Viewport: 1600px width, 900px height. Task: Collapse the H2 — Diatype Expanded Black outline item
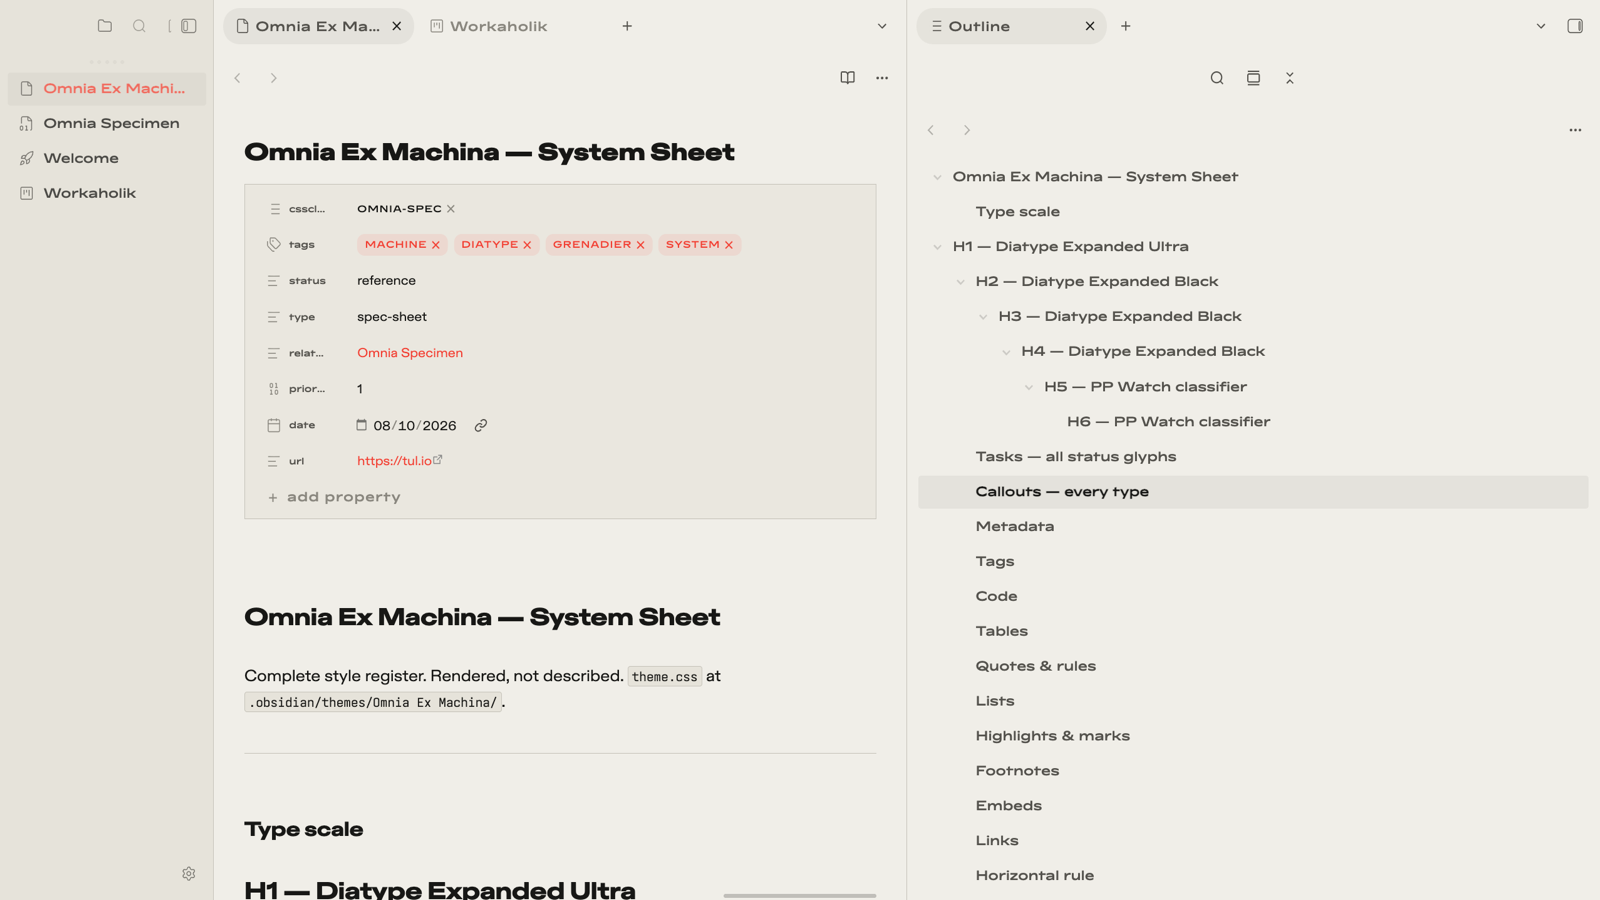coord(960,282)
